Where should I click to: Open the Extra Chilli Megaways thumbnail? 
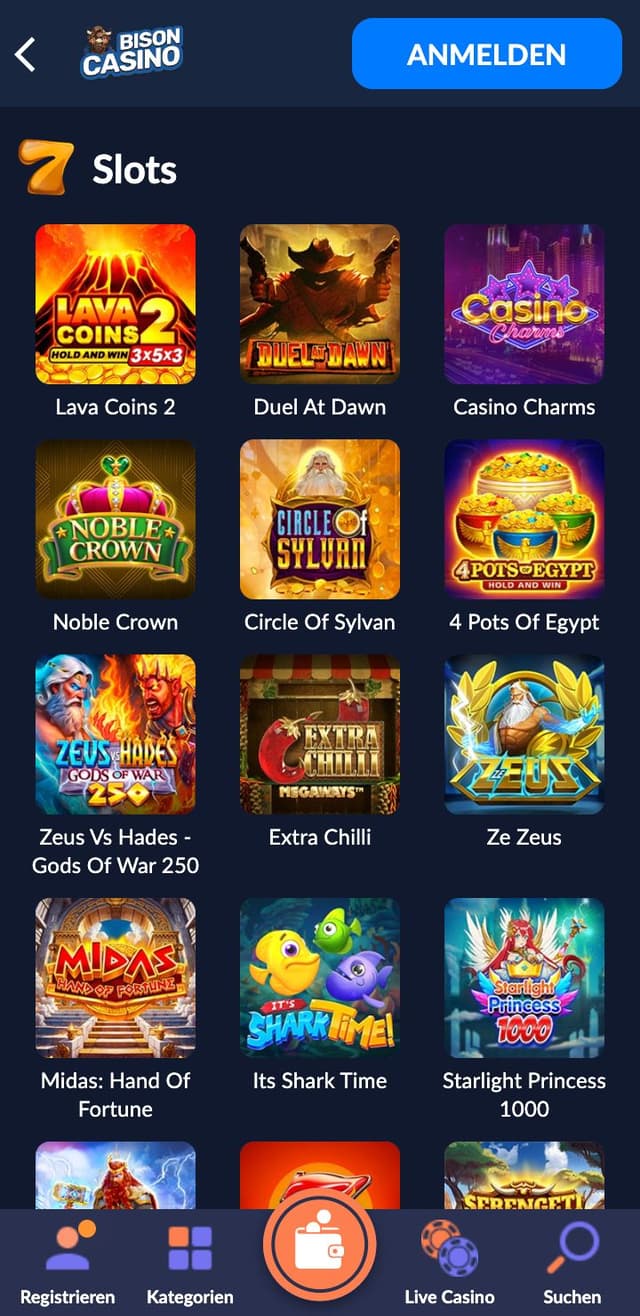320,735
